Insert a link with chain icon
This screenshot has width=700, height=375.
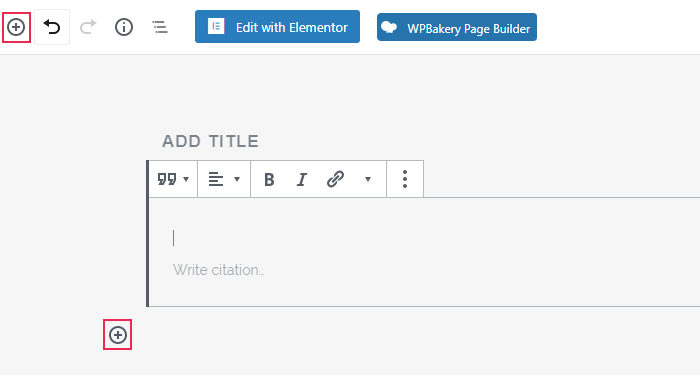pyautogui.click(x=335, y=179)
